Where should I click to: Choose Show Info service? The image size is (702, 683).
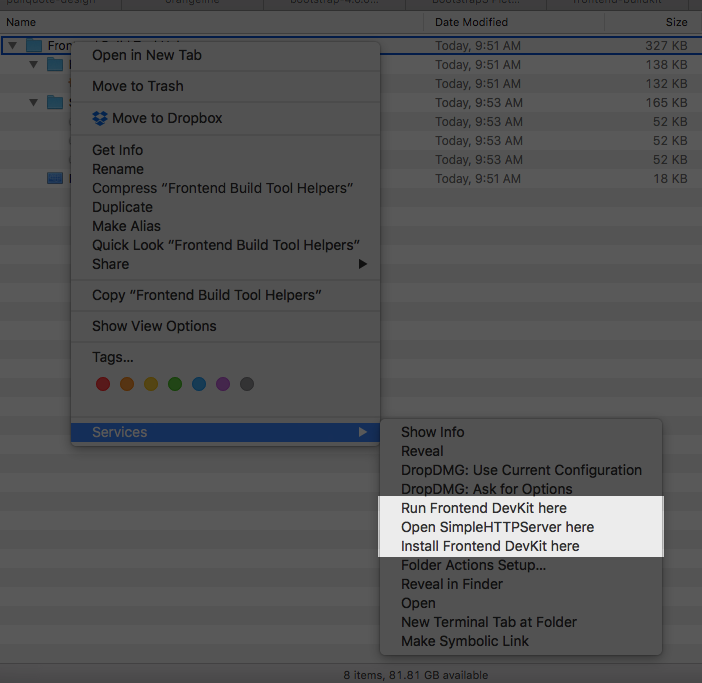click(x=521, y=432)
